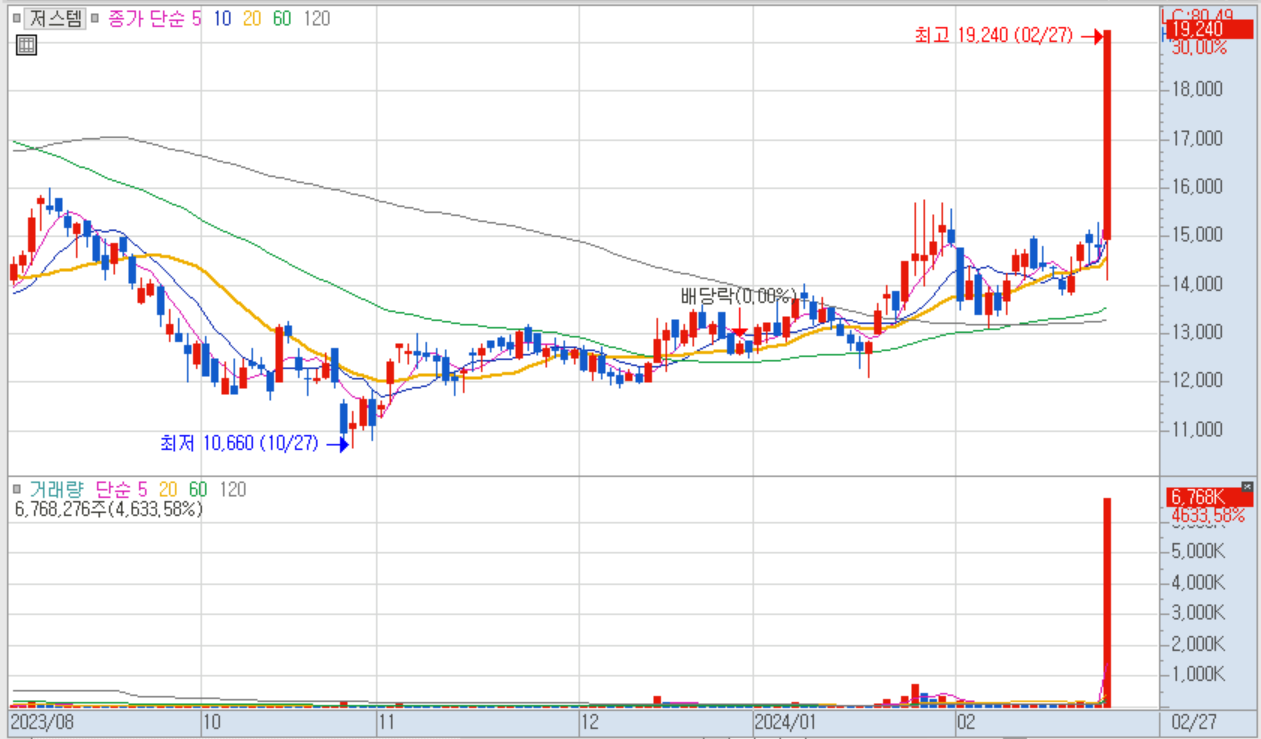This screenshot has width=1261, height=739.
Task: Click the tall red 02/27 price candle
Action: click(1108, 134)
